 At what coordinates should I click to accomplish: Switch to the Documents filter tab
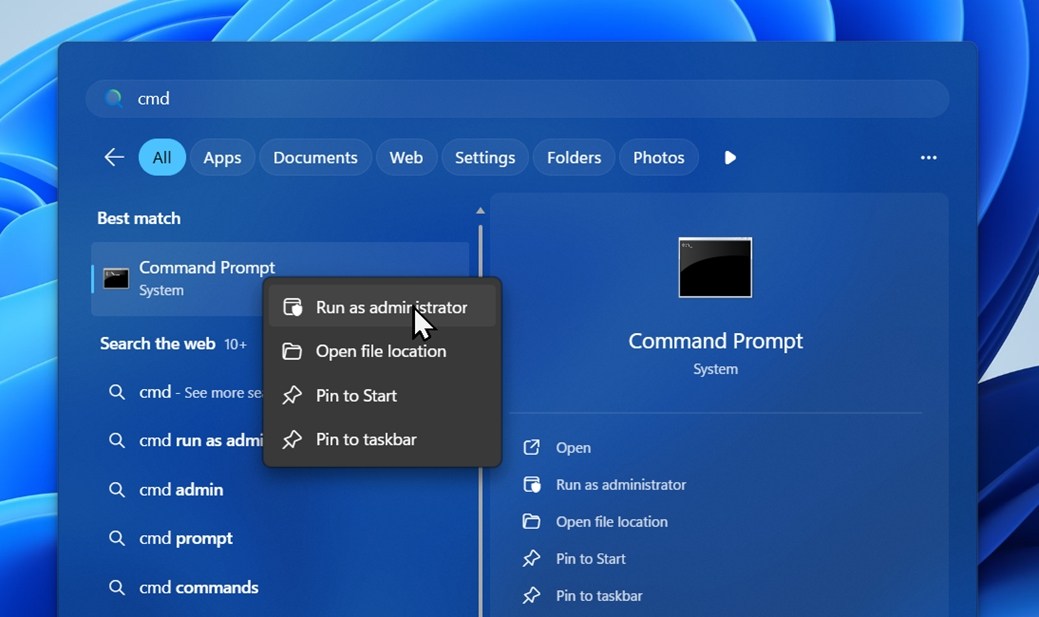click(x=315, y=157)
